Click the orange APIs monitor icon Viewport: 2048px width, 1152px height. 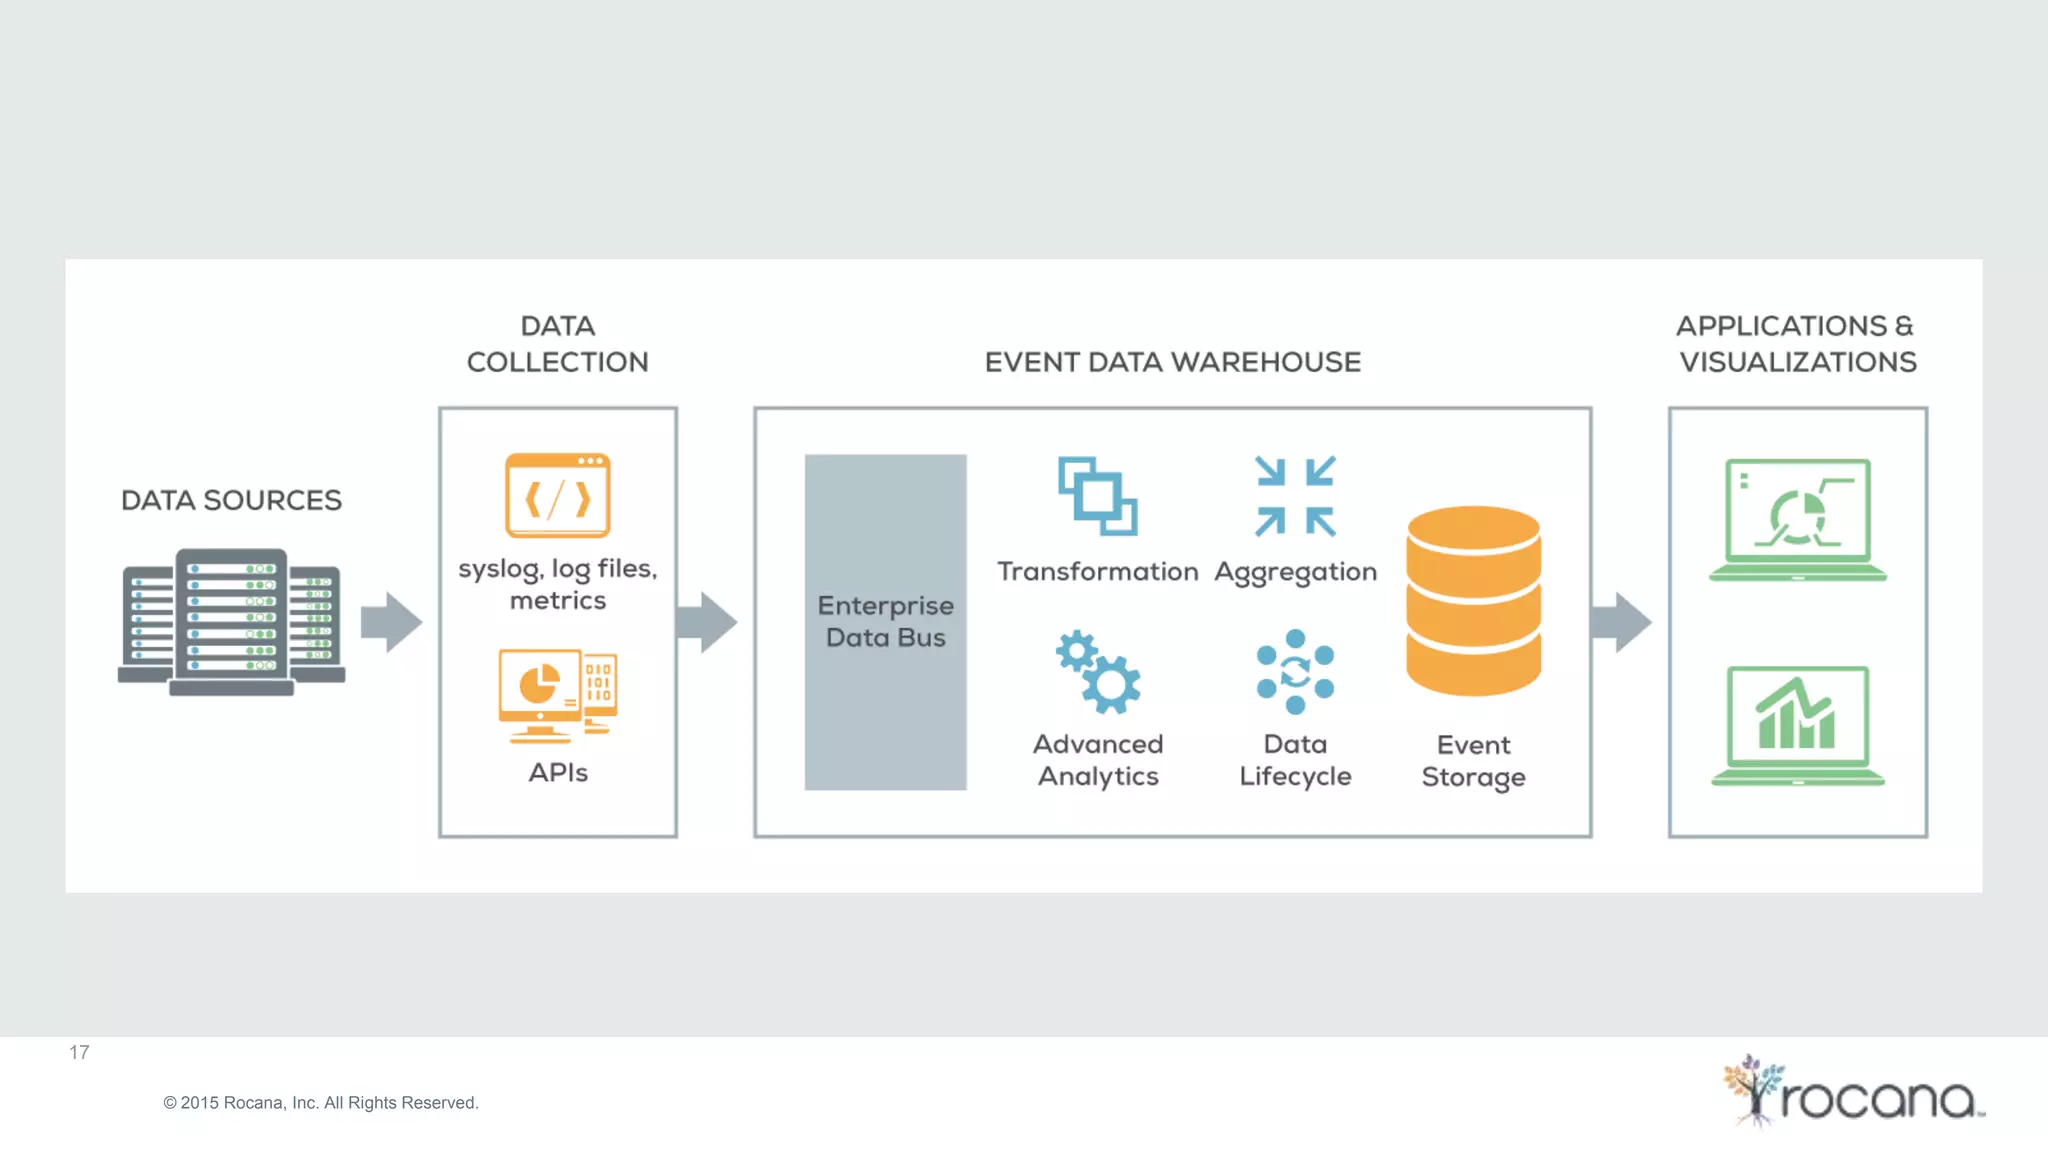(557, 696)
